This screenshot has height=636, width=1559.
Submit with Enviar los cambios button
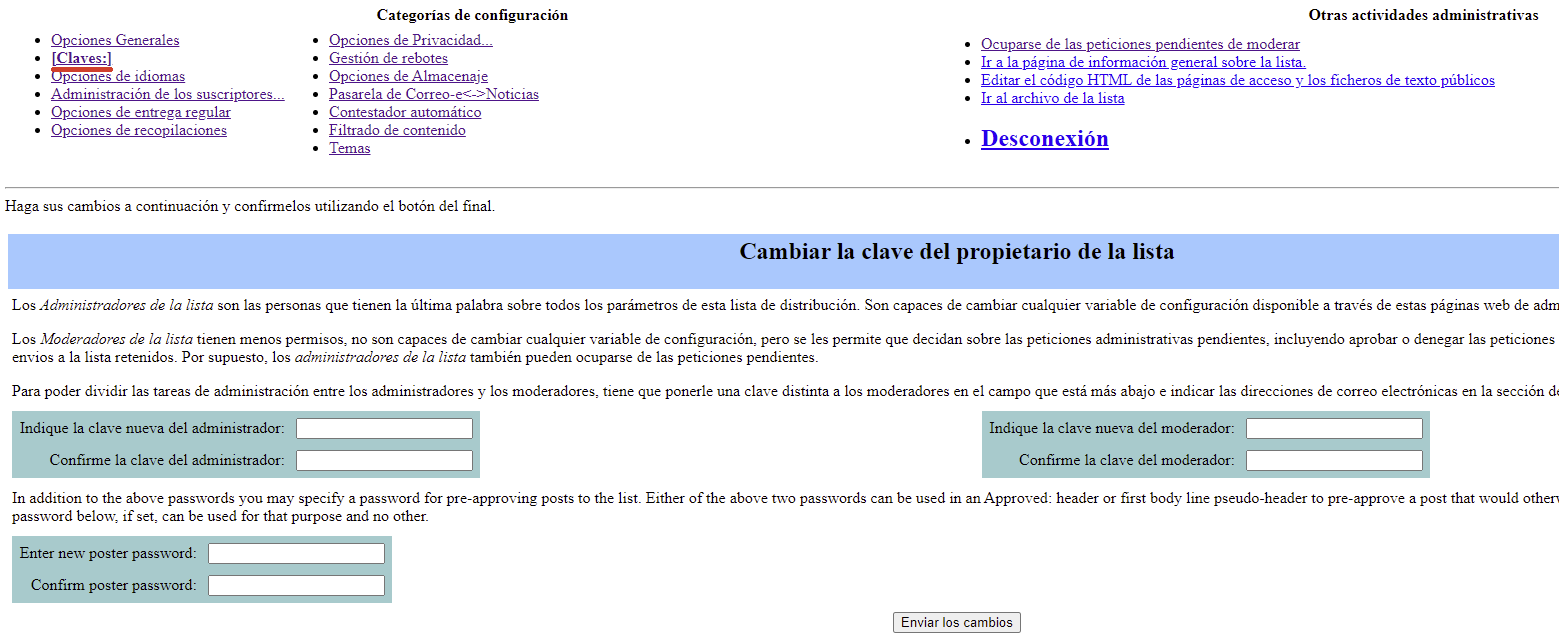[x=957, y=622]
